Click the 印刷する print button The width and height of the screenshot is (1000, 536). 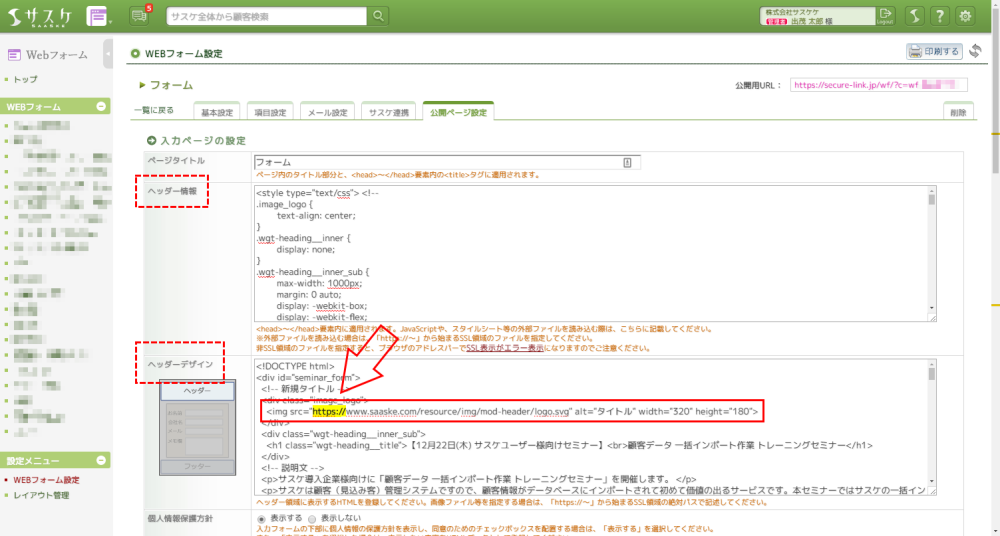tap(933, 52)
